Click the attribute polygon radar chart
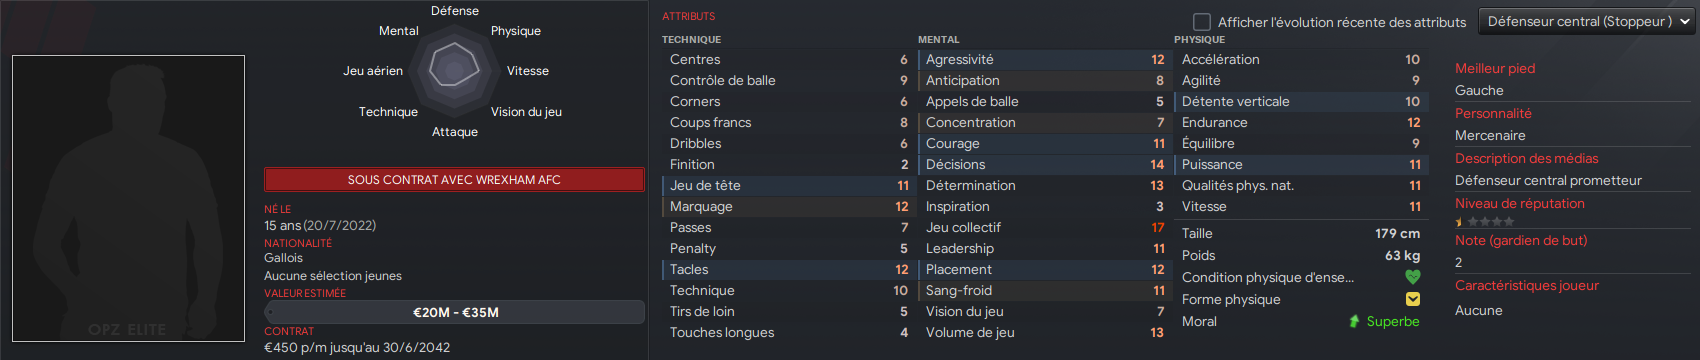 pyautogui.click(x=455, y=68)
